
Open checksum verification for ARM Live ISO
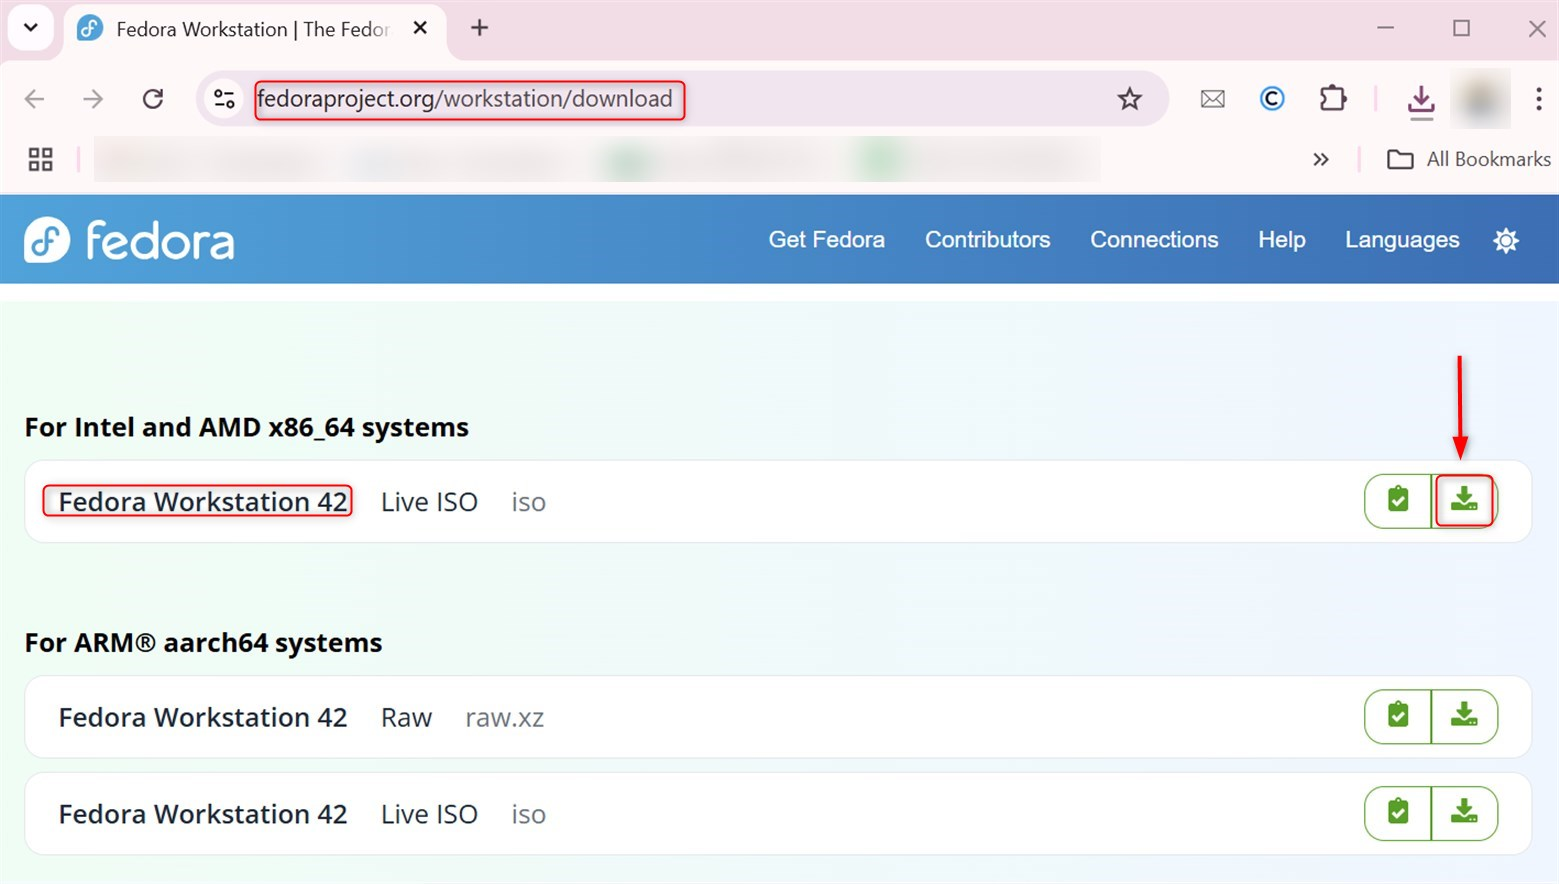[1398, 813]
